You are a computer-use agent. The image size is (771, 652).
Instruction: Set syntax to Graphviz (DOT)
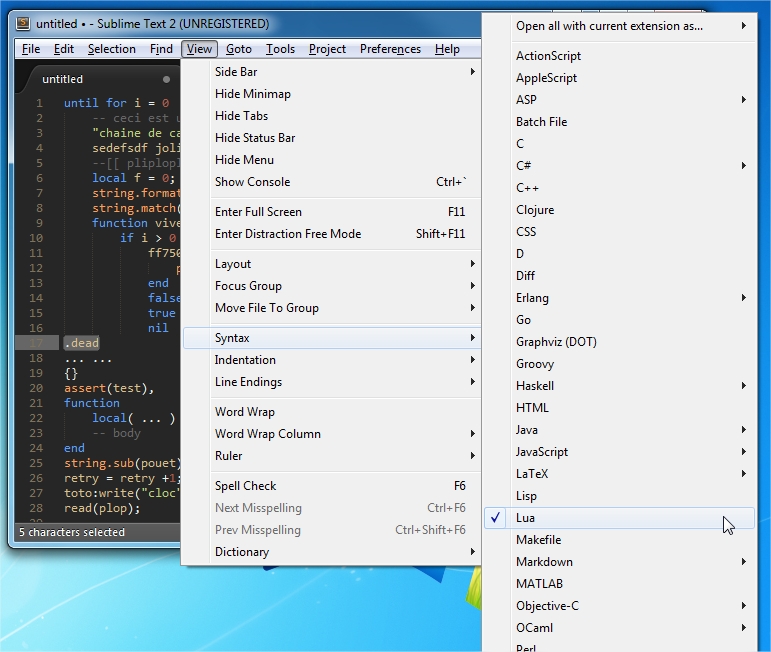(x=619, y=342)
